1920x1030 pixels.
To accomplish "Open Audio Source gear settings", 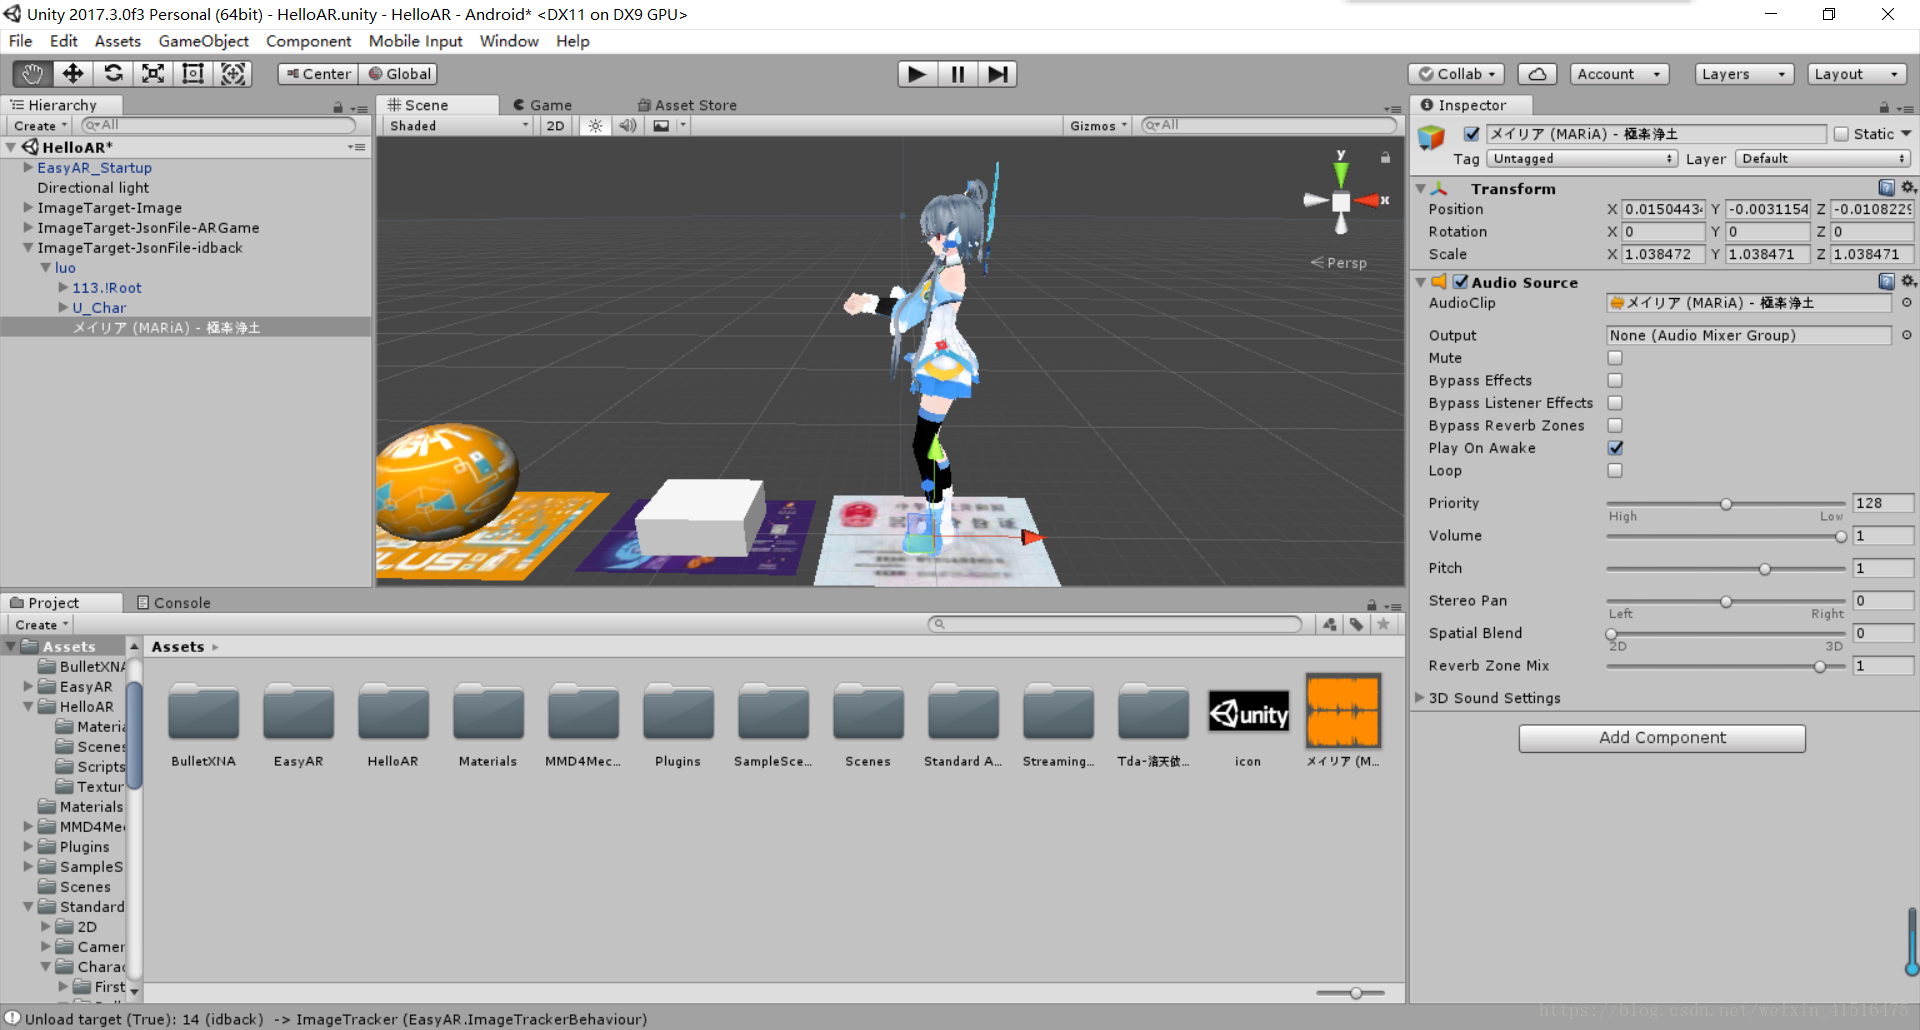I will [1908, 282].
